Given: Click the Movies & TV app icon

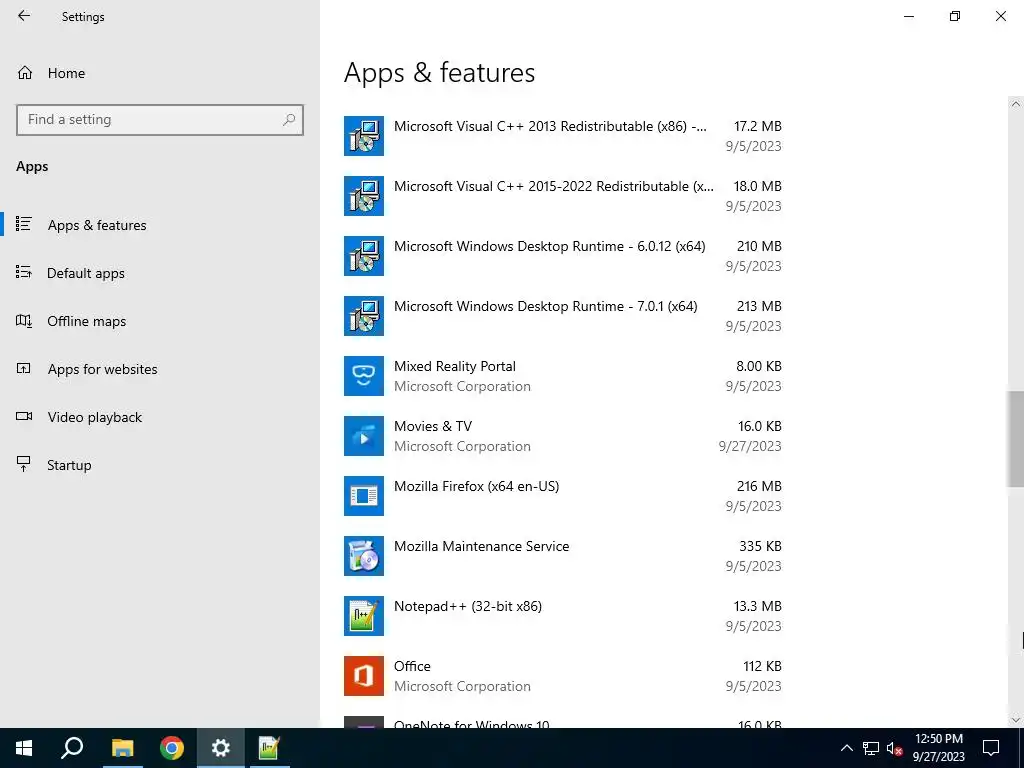Looking at the screenshot, I should coord(364,436).
